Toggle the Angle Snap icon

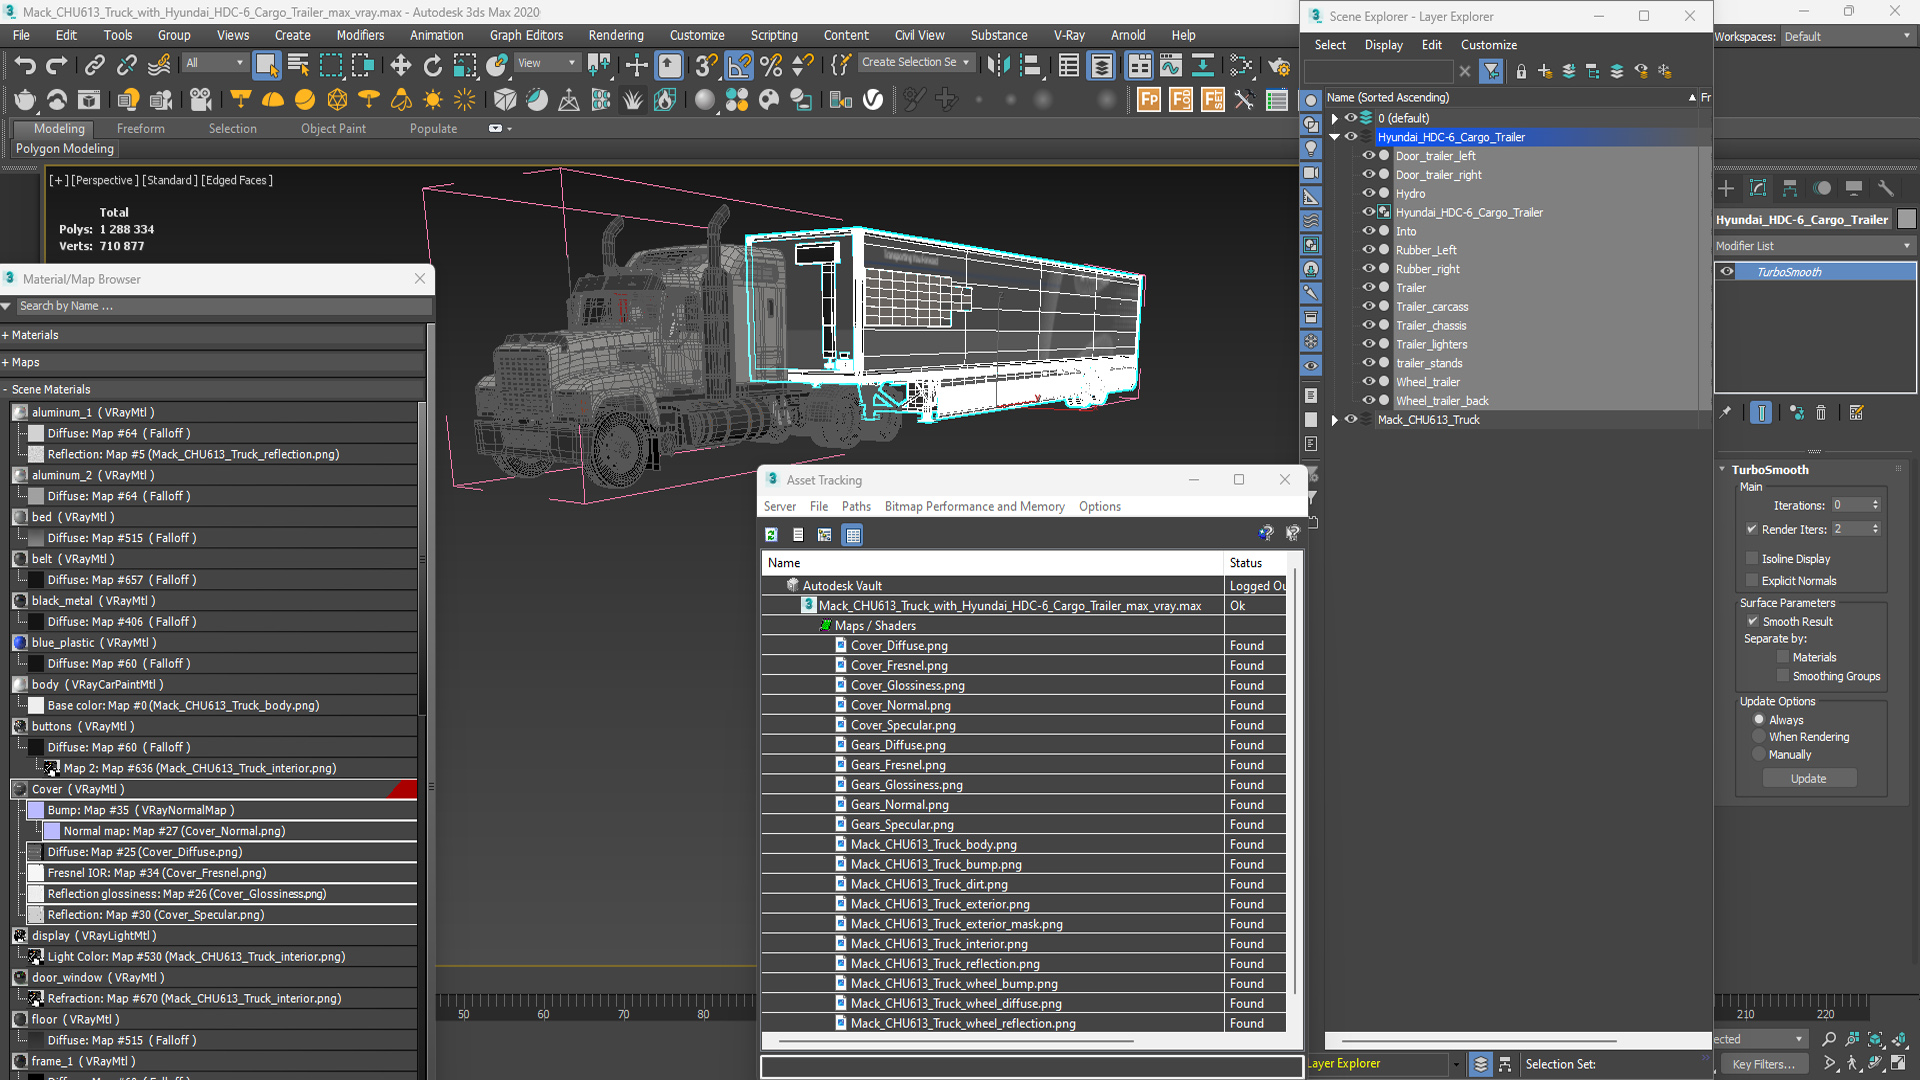pyautogui.click(x=739, y=66)
